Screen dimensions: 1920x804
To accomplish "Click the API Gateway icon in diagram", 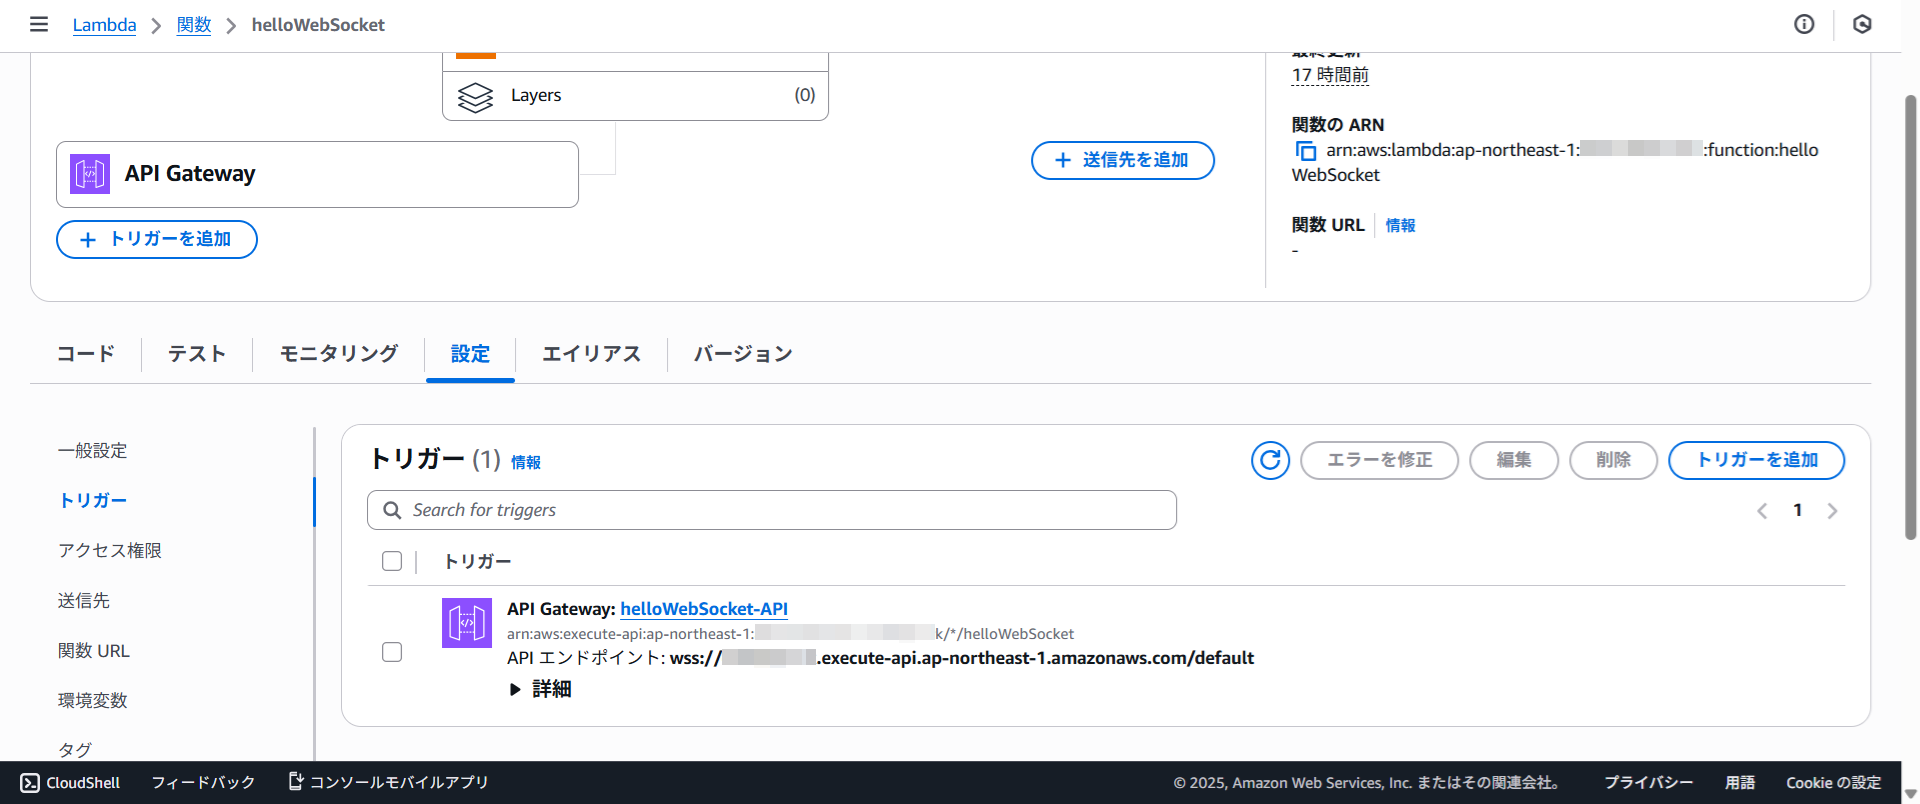I will (90, 174).
